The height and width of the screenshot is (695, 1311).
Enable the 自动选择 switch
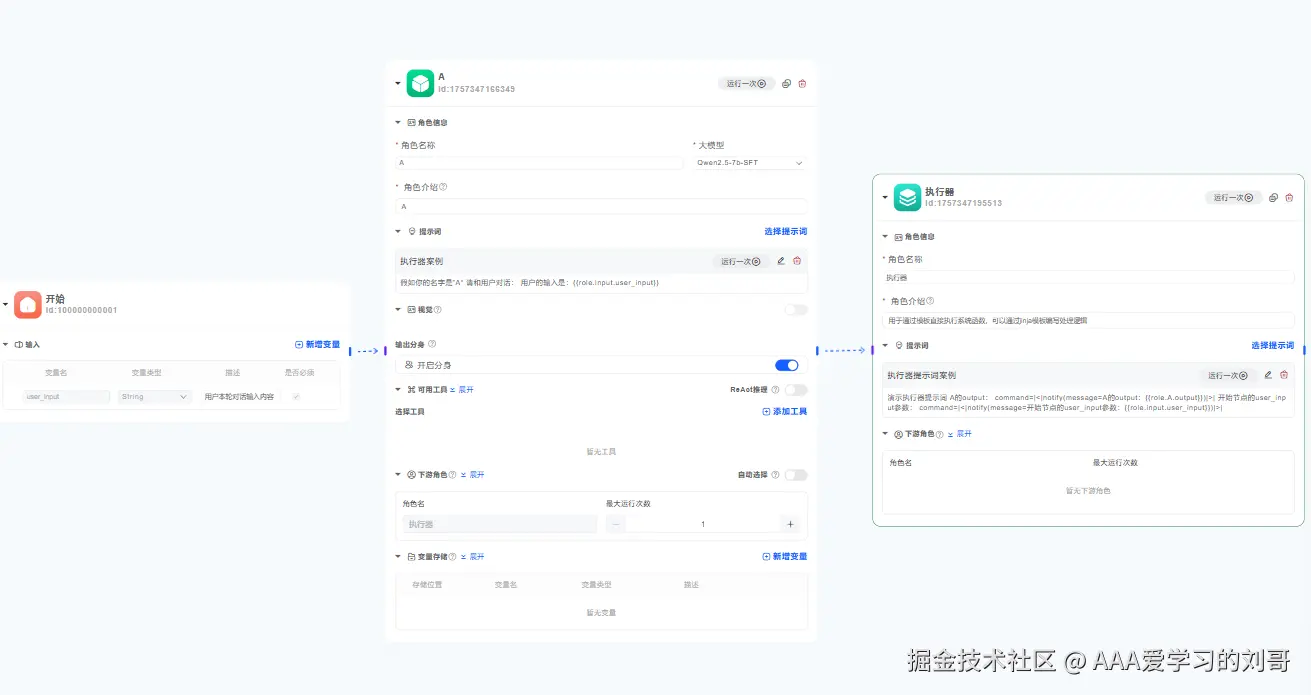pos(796,475)
